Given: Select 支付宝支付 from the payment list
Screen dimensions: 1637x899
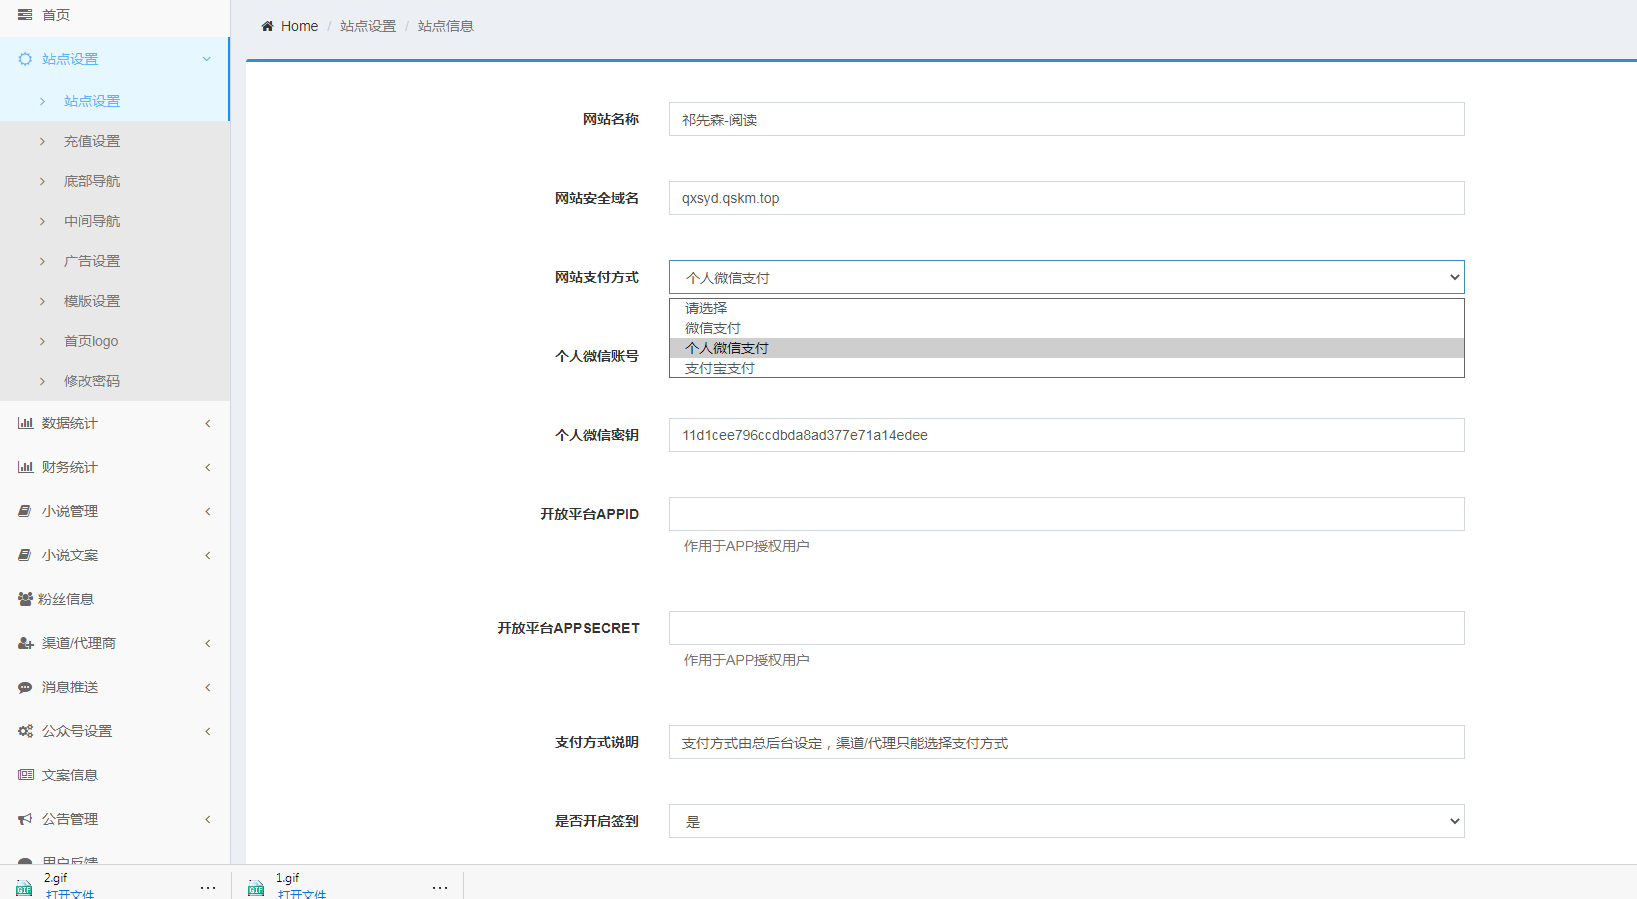Looking at the screenshot, I should [720, 368].
